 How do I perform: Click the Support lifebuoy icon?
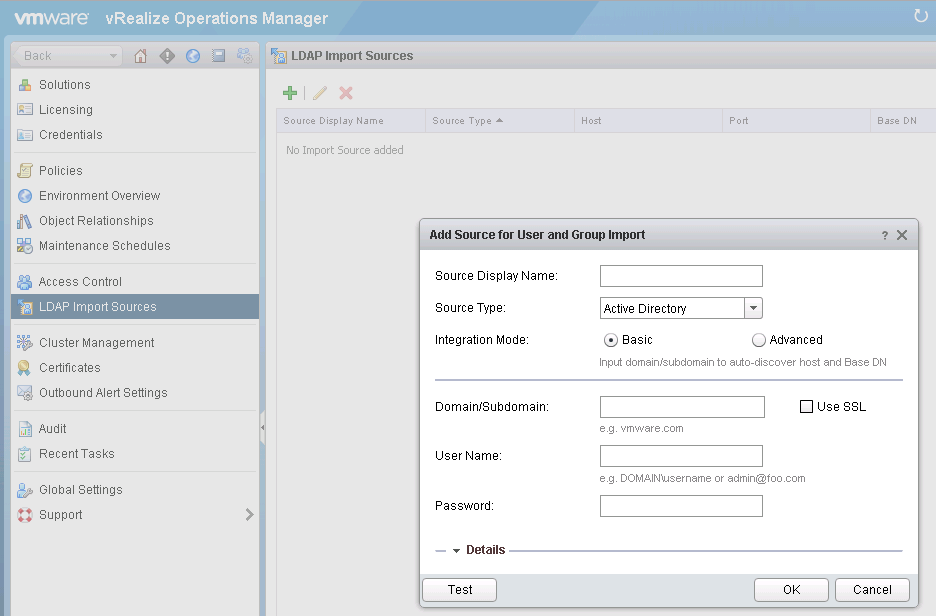pos(24,515)
